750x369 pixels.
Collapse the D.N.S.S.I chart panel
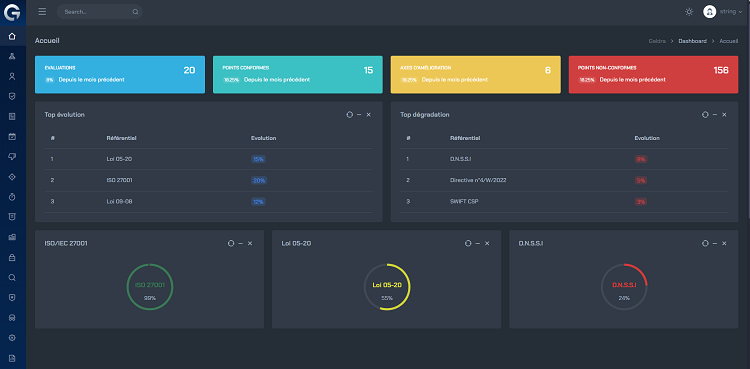(x=715, y=244)
